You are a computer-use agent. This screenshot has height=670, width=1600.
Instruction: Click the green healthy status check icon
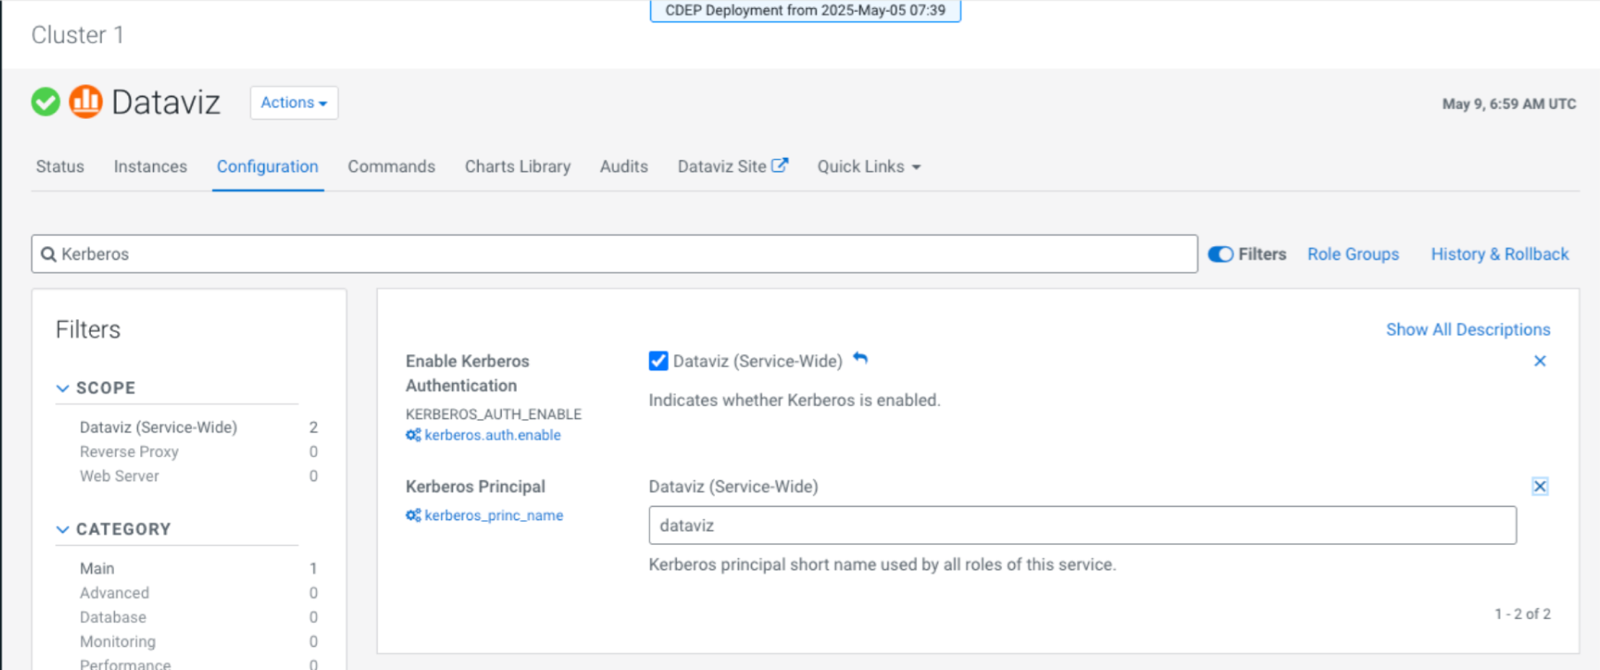pos(46,102)
